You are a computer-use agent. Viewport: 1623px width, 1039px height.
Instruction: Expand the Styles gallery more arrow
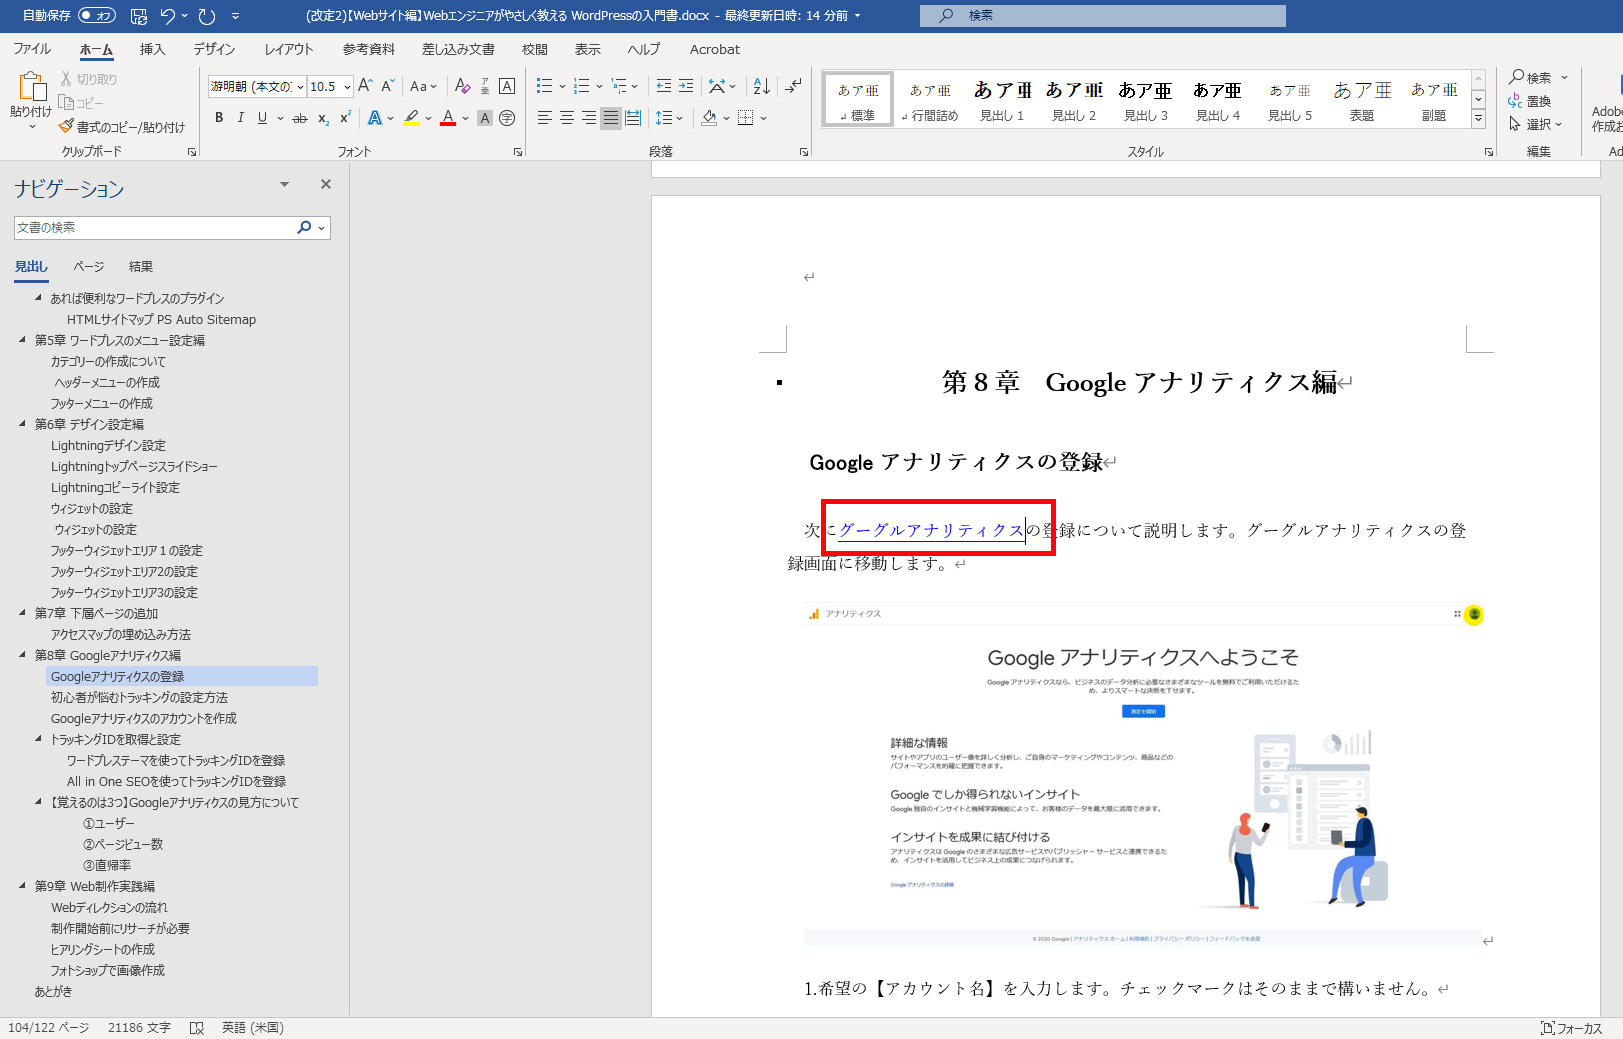pos(1478,119)
